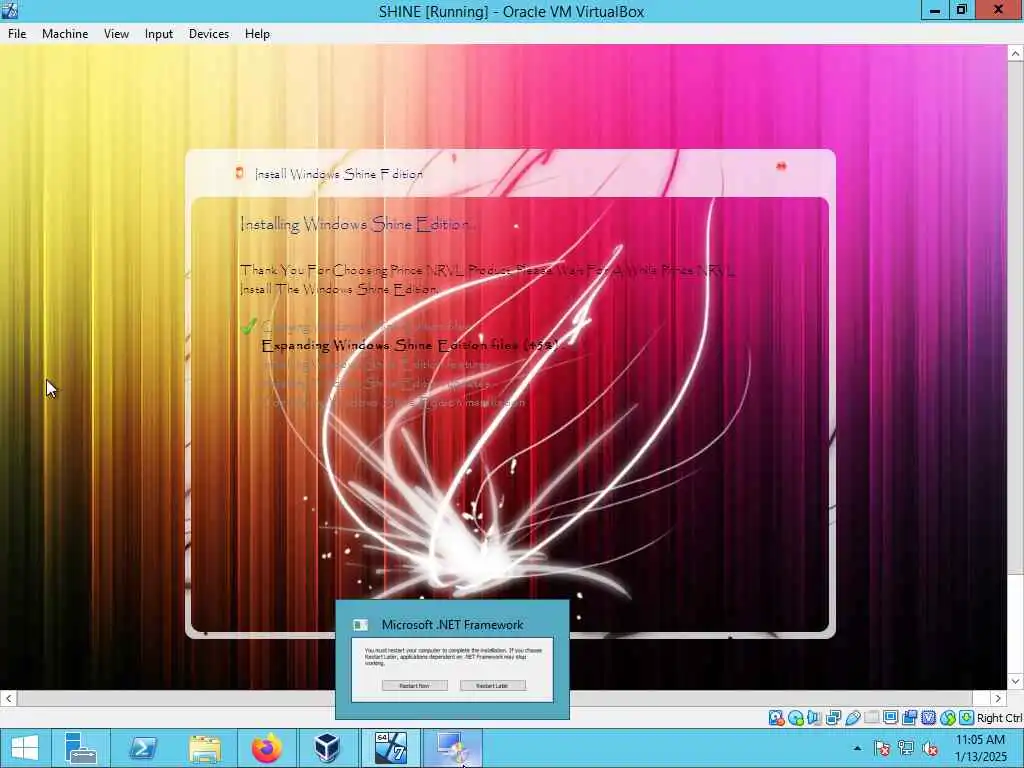
Task: Open the View menu
Action: point(116,34)
